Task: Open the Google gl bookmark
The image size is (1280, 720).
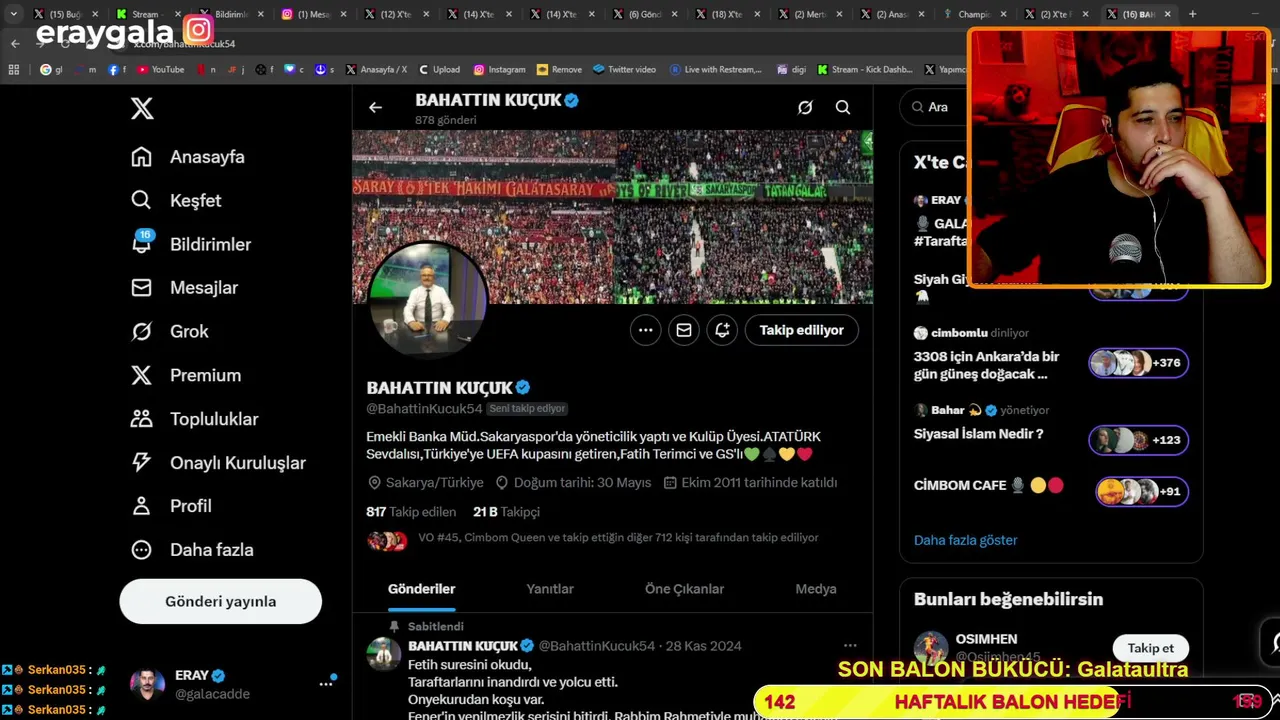Action: tap(52, 69)
